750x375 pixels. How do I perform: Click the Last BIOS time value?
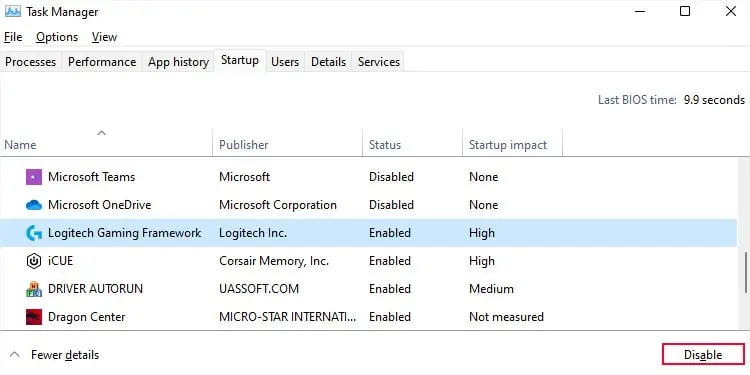[714, 100]
